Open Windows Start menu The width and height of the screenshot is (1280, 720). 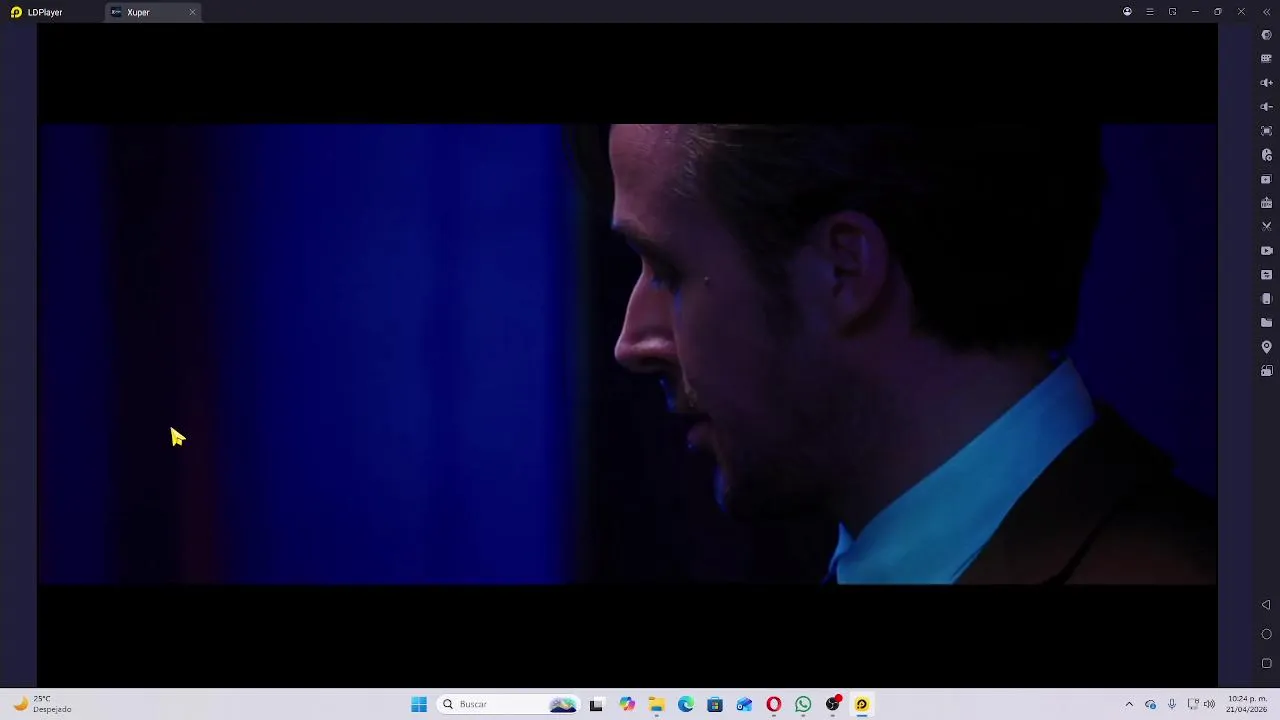click(419, 704)
